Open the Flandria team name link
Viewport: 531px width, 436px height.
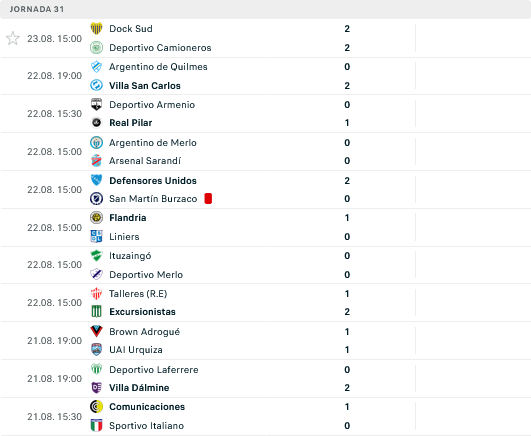point(128,217)
